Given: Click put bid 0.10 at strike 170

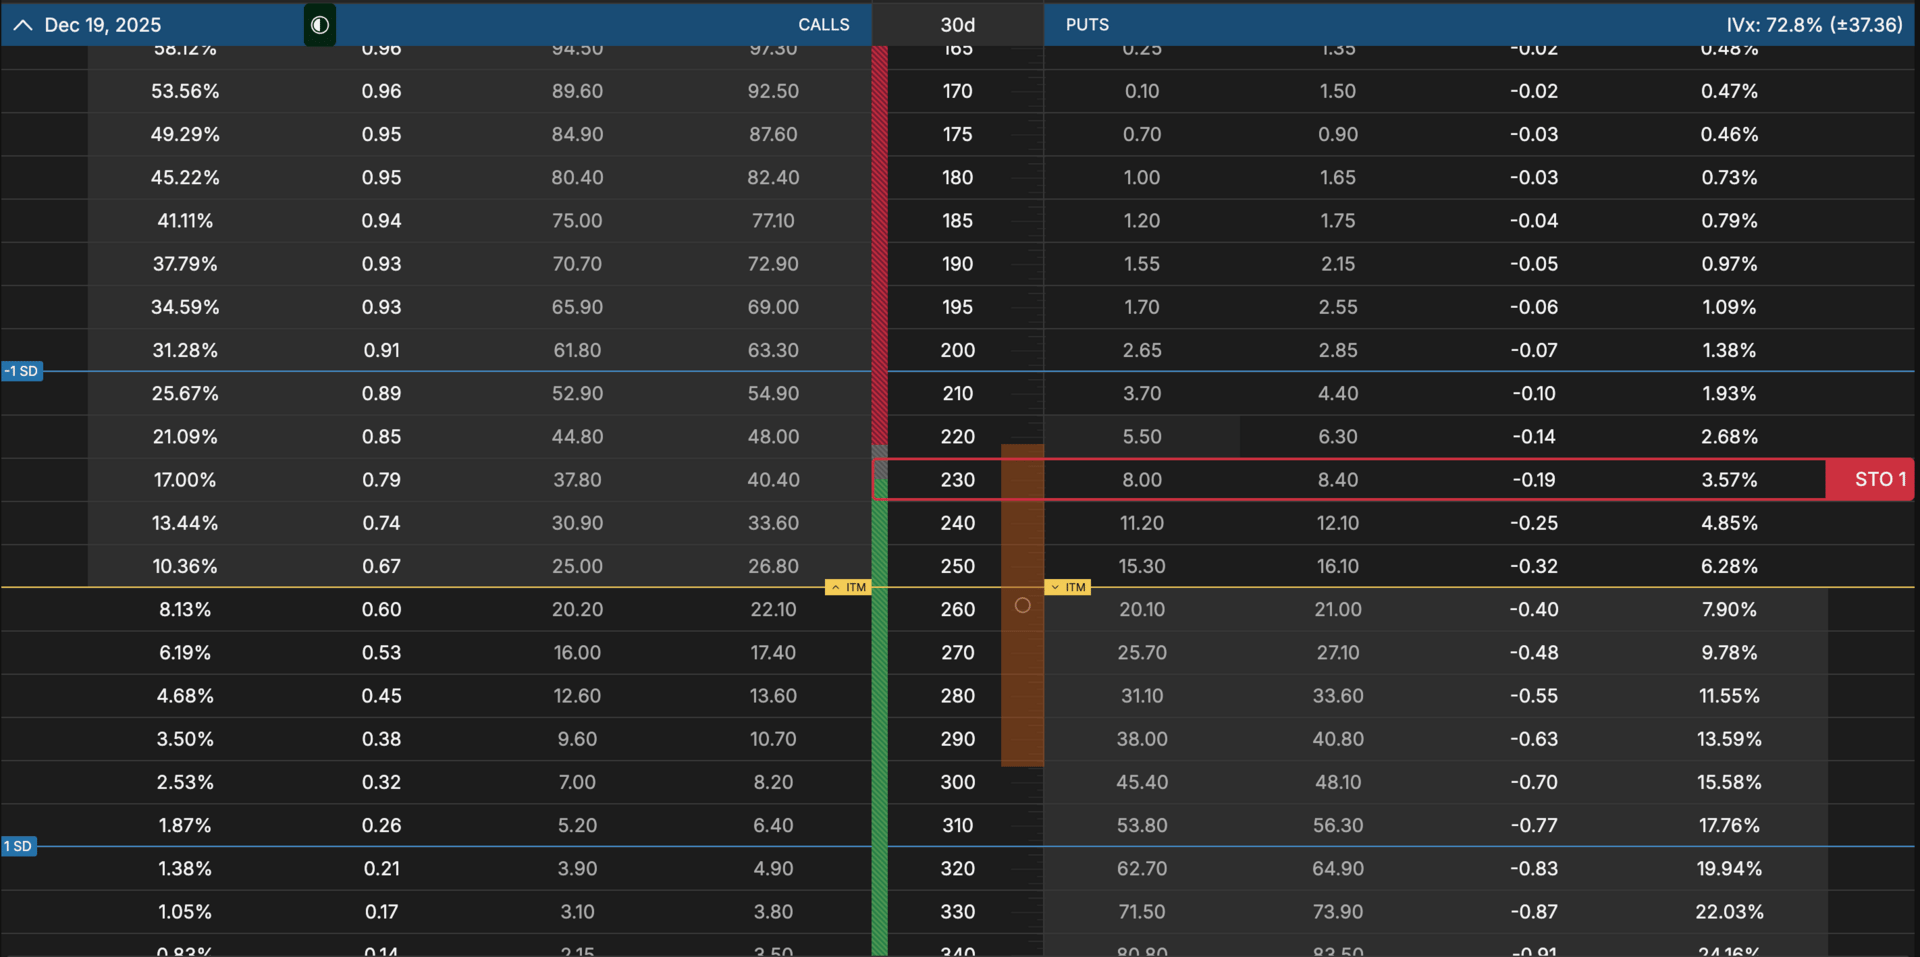Looking at the screenshot, I should pos(1142,91).
